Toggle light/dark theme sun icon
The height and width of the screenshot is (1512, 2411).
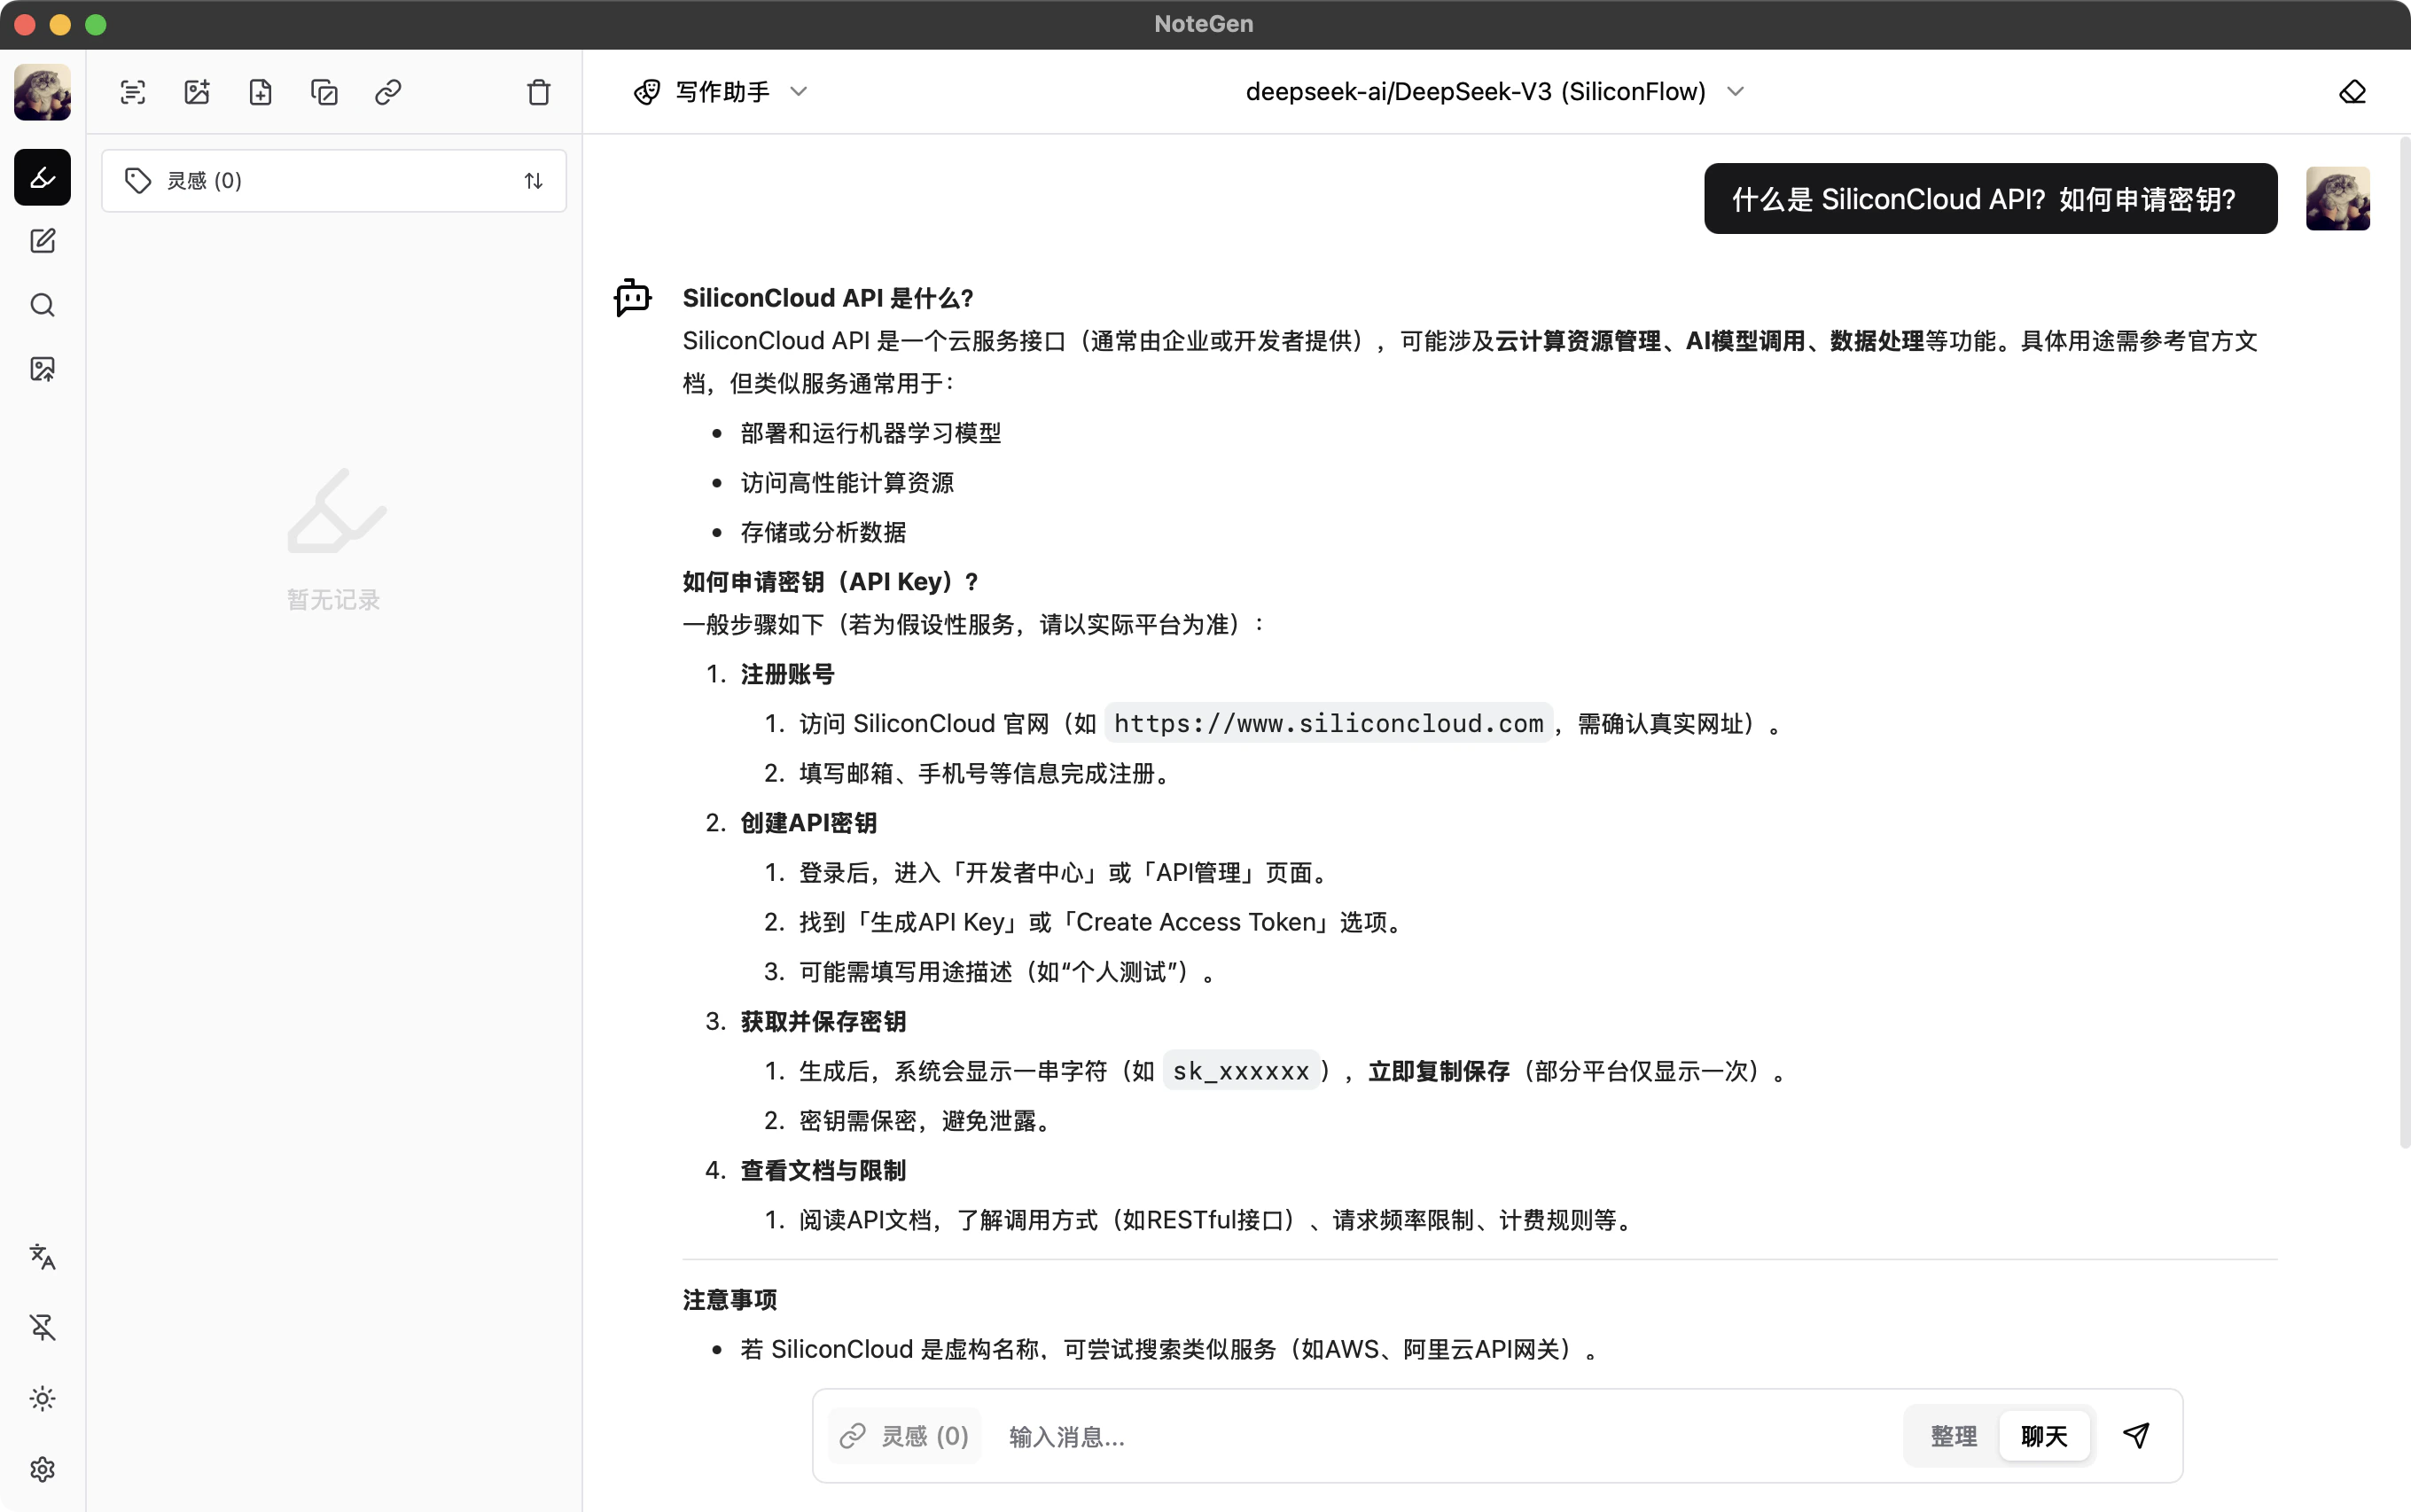click(x=42, y=1398)
